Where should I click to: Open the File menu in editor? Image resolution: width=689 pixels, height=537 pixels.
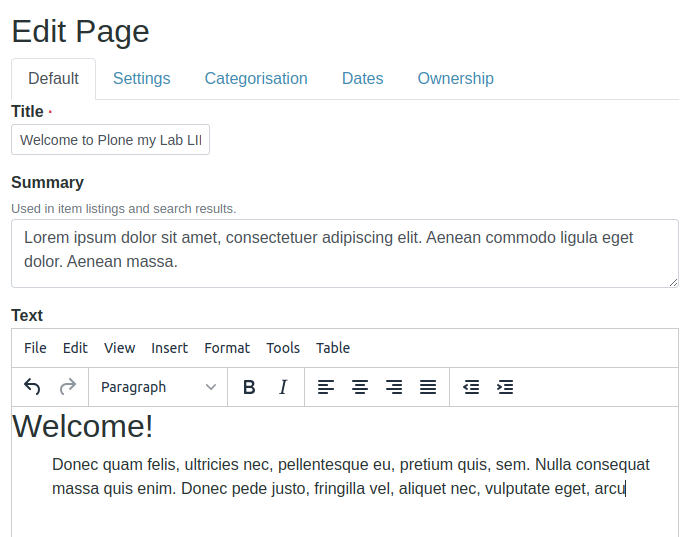click(35, 348)
